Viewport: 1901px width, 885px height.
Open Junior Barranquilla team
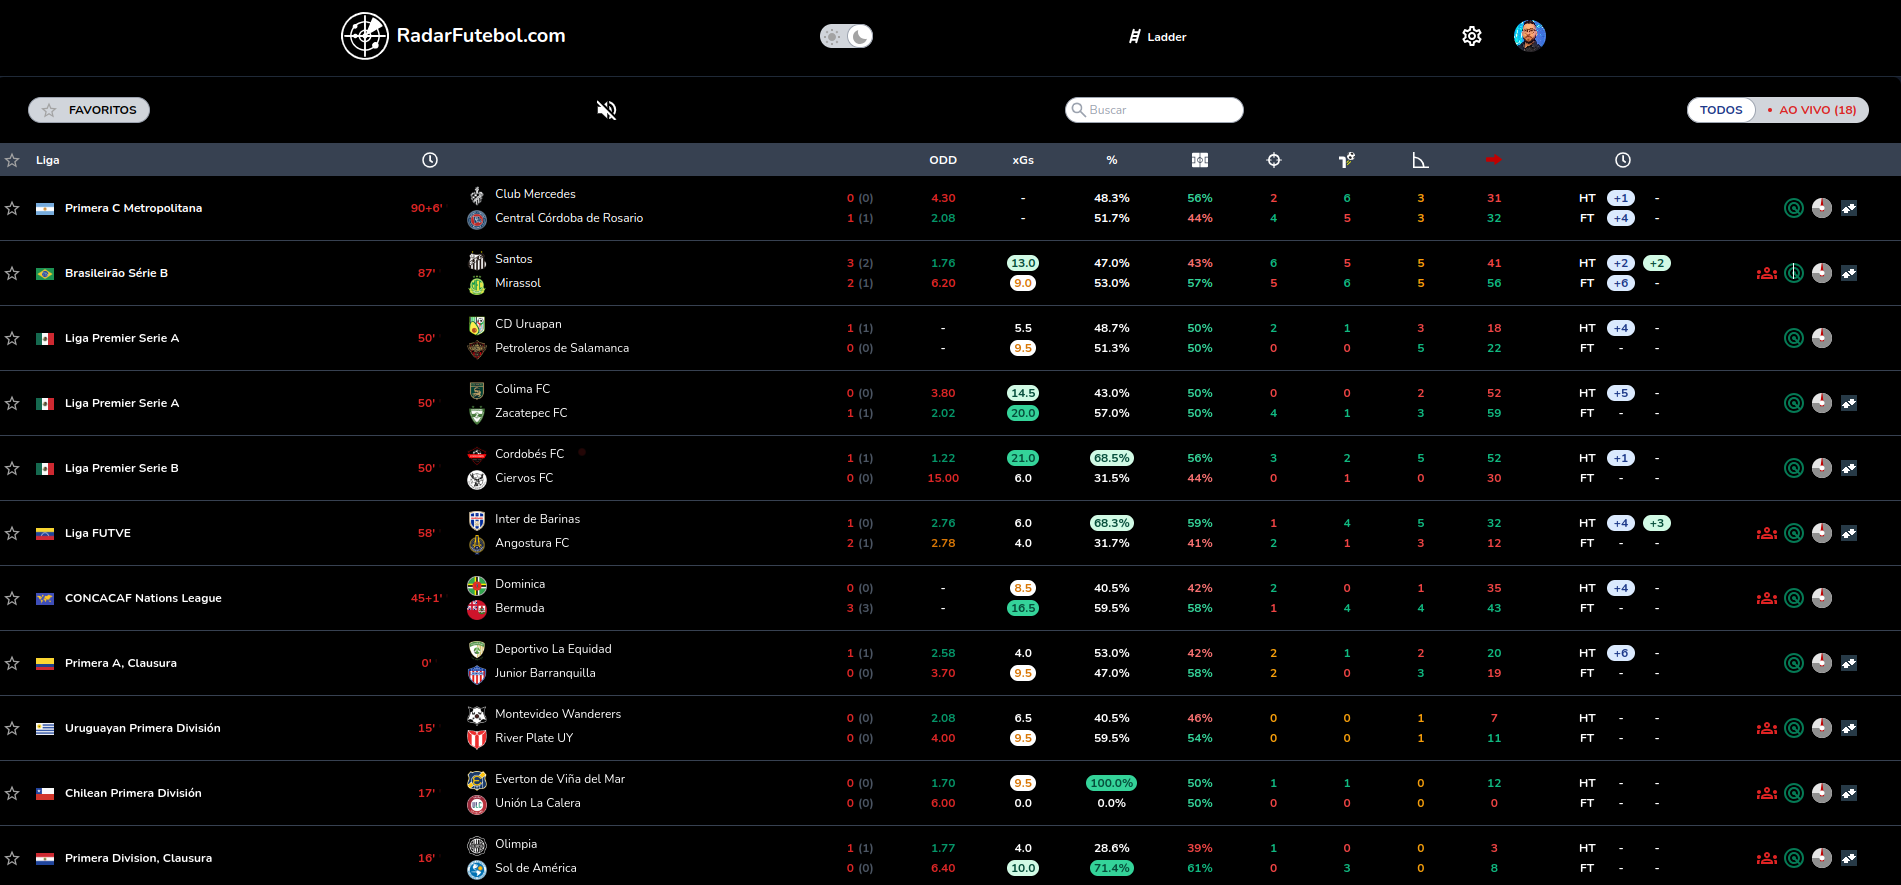click(545, 673)
